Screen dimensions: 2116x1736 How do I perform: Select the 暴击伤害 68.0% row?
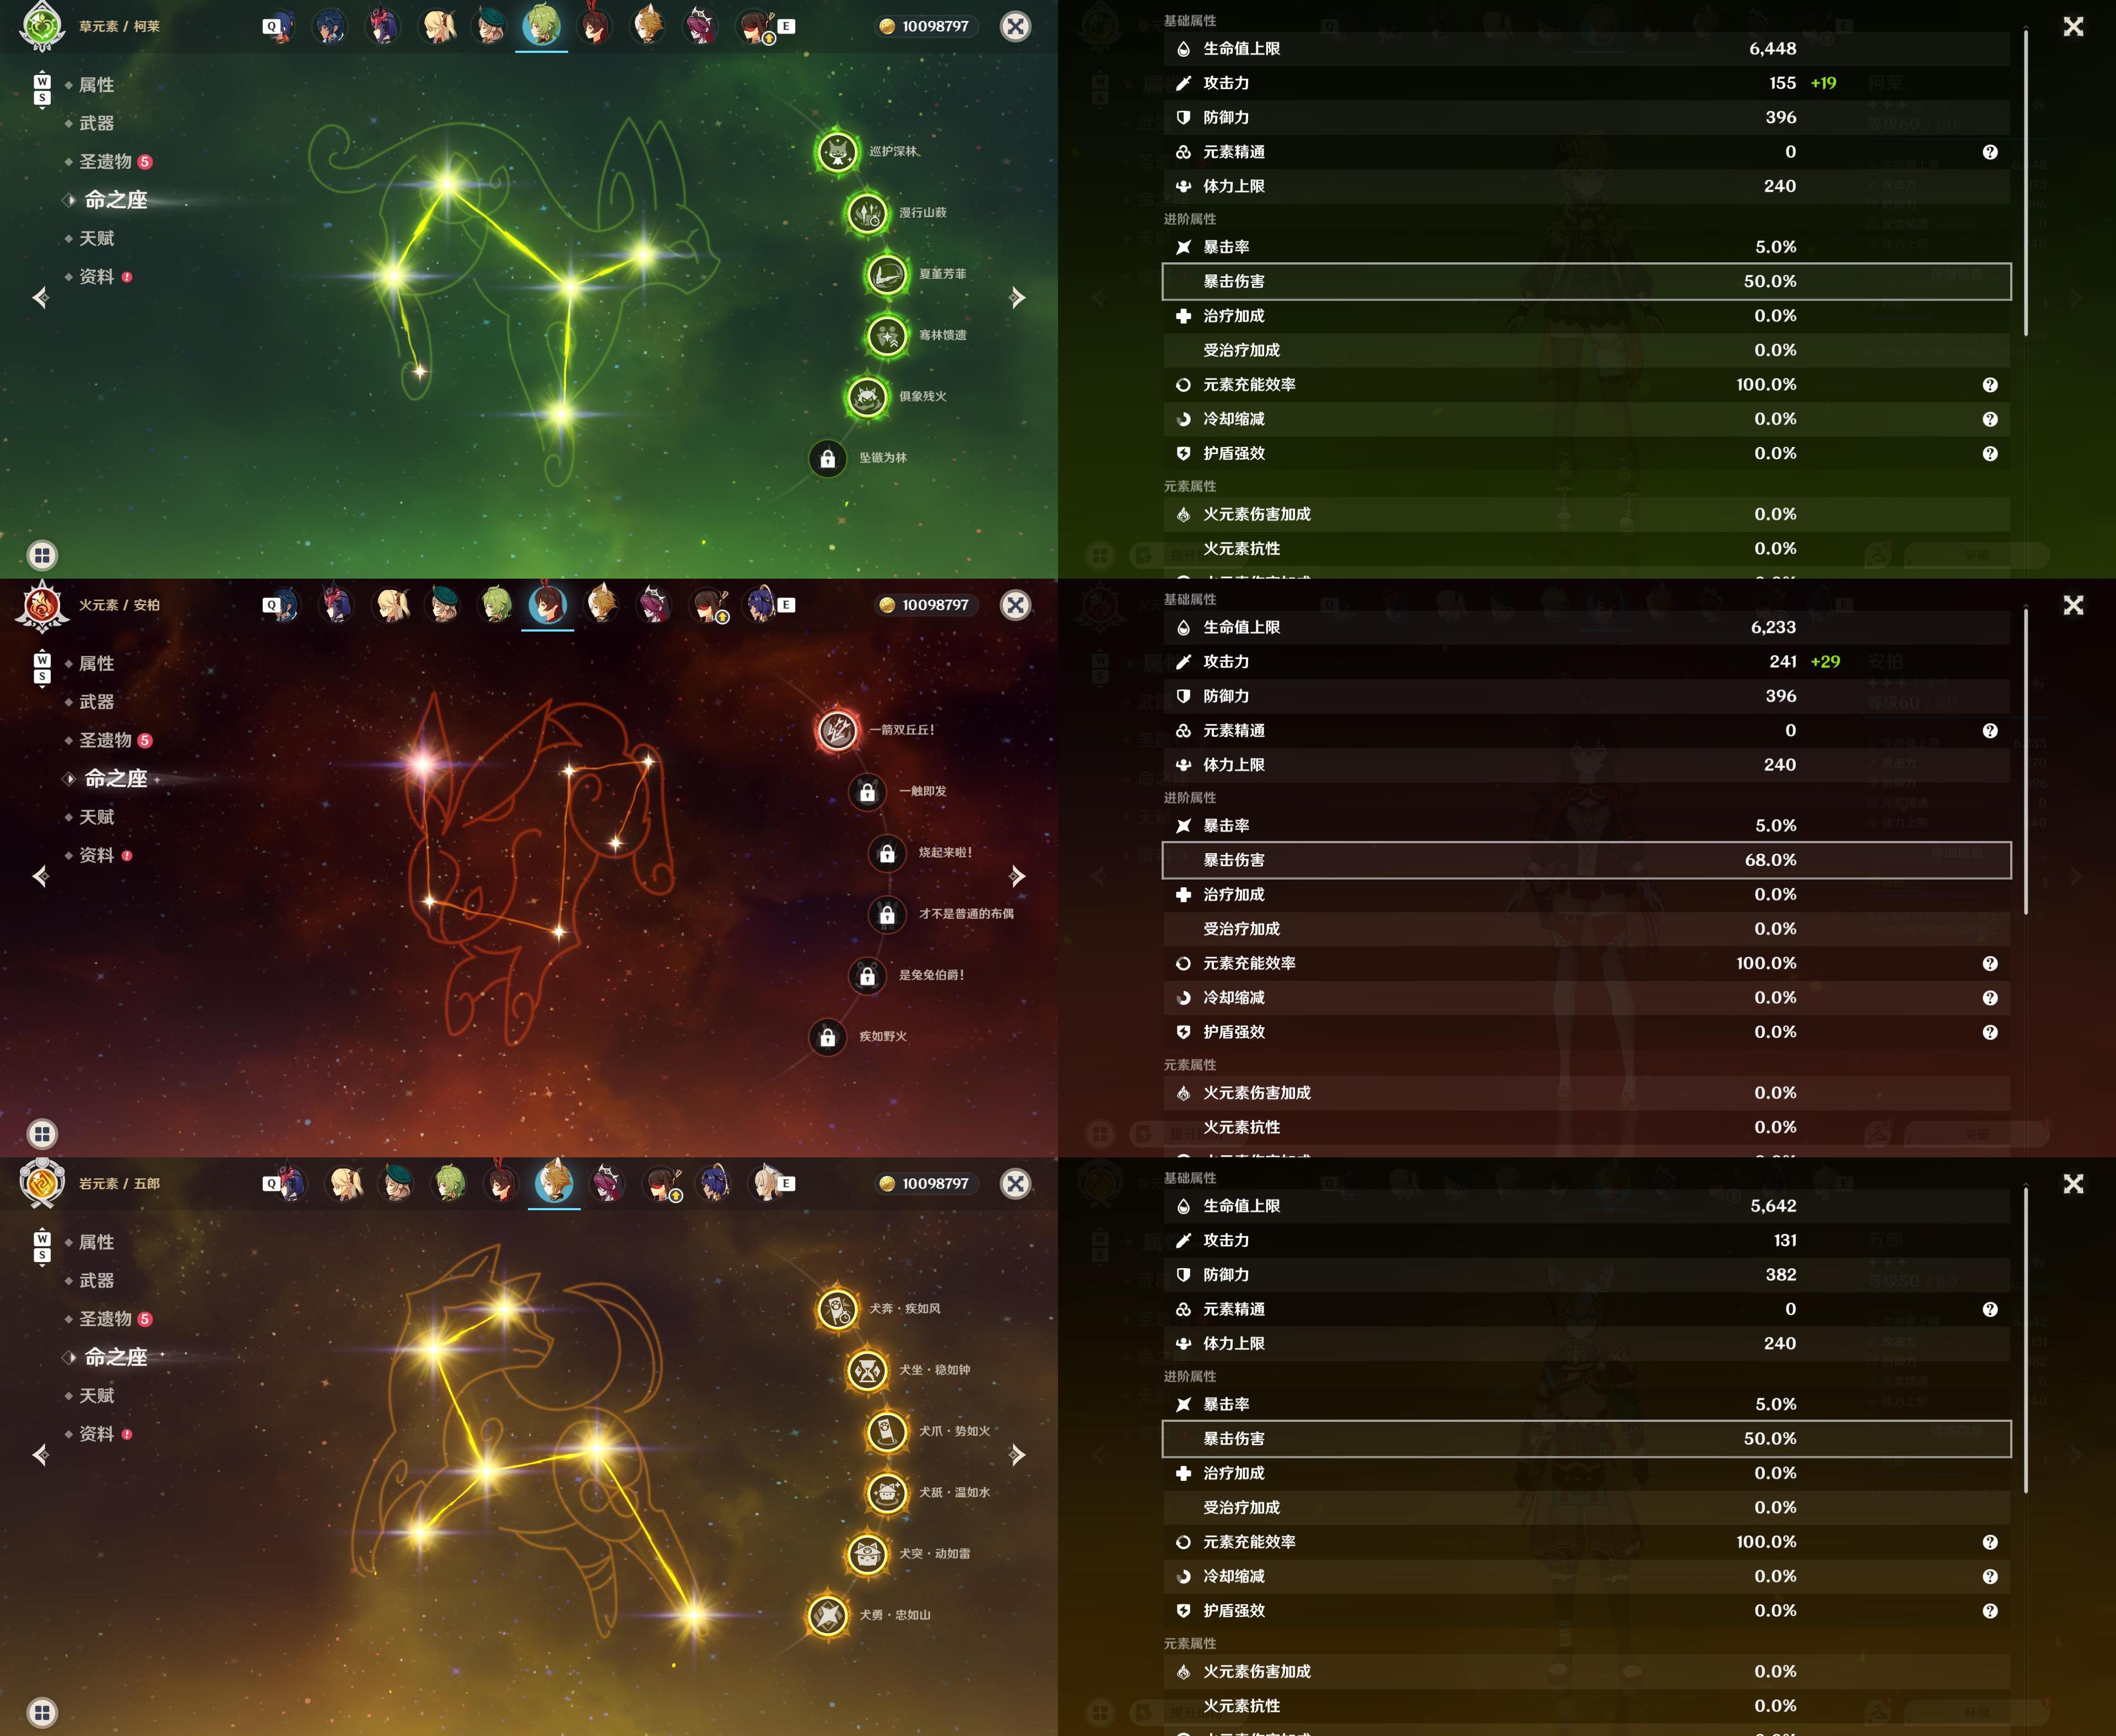[1586, 860]
